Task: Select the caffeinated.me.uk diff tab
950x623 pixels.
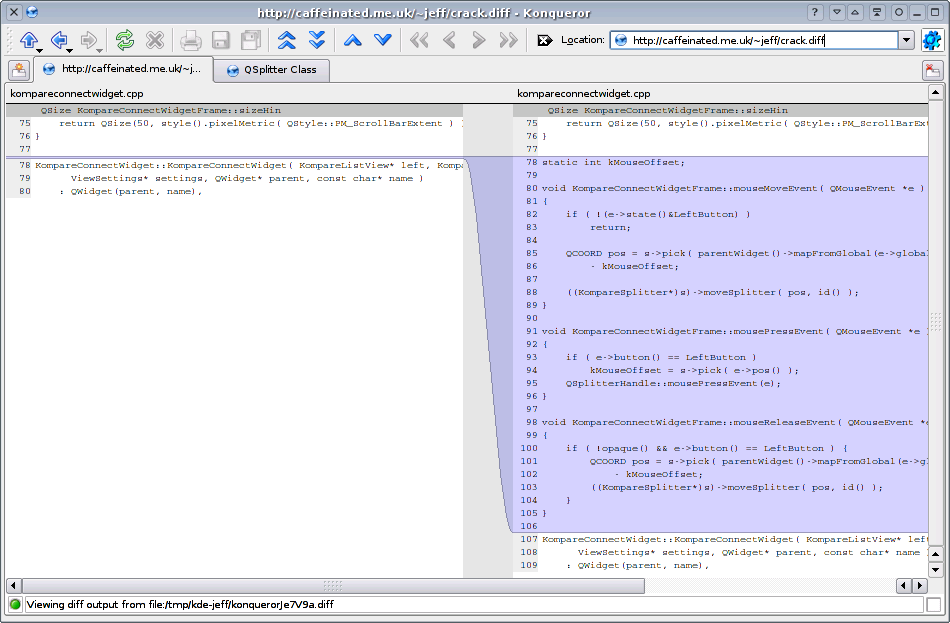Action: point(124,69)
